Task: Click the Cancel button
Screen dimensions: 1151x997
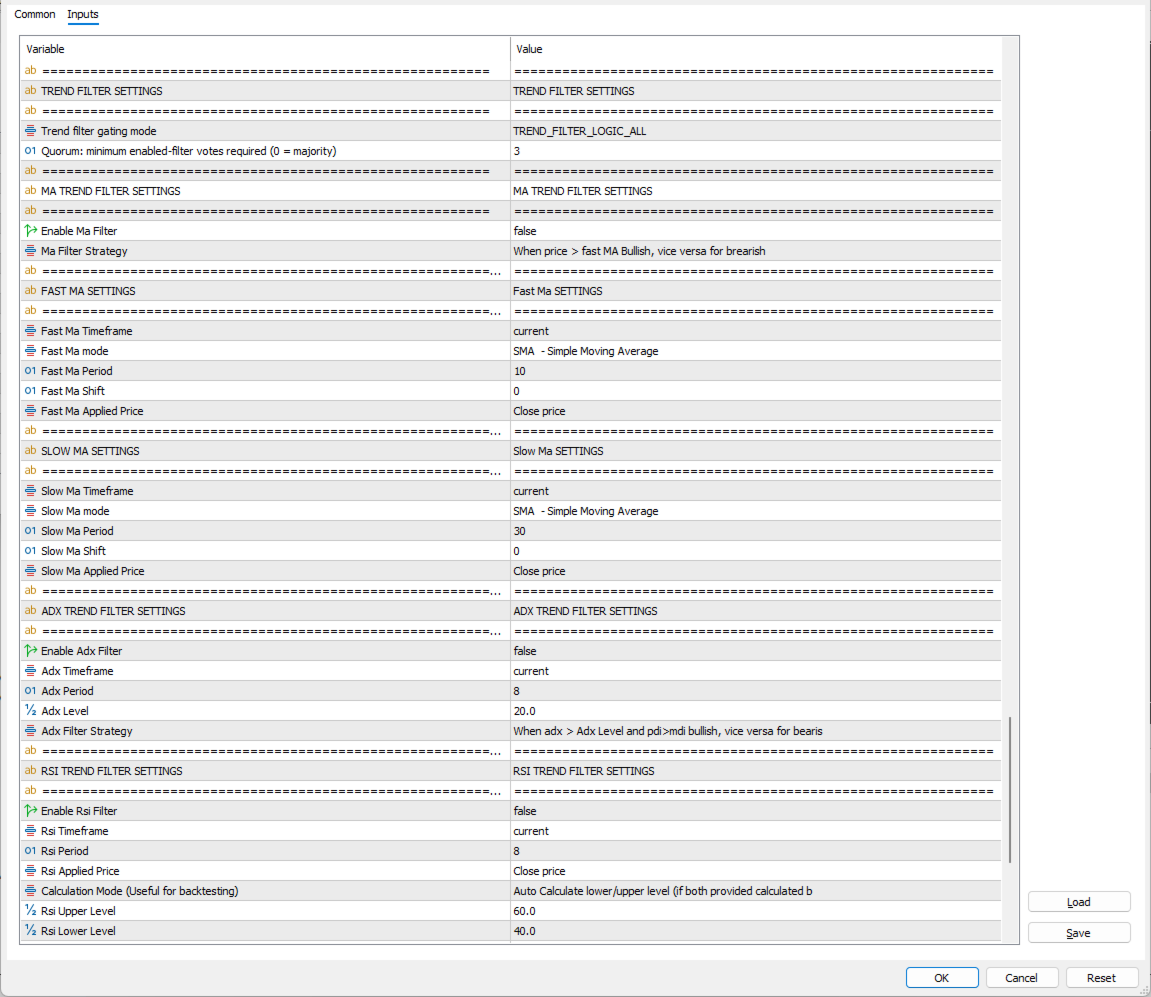Action: (1021, 978)
